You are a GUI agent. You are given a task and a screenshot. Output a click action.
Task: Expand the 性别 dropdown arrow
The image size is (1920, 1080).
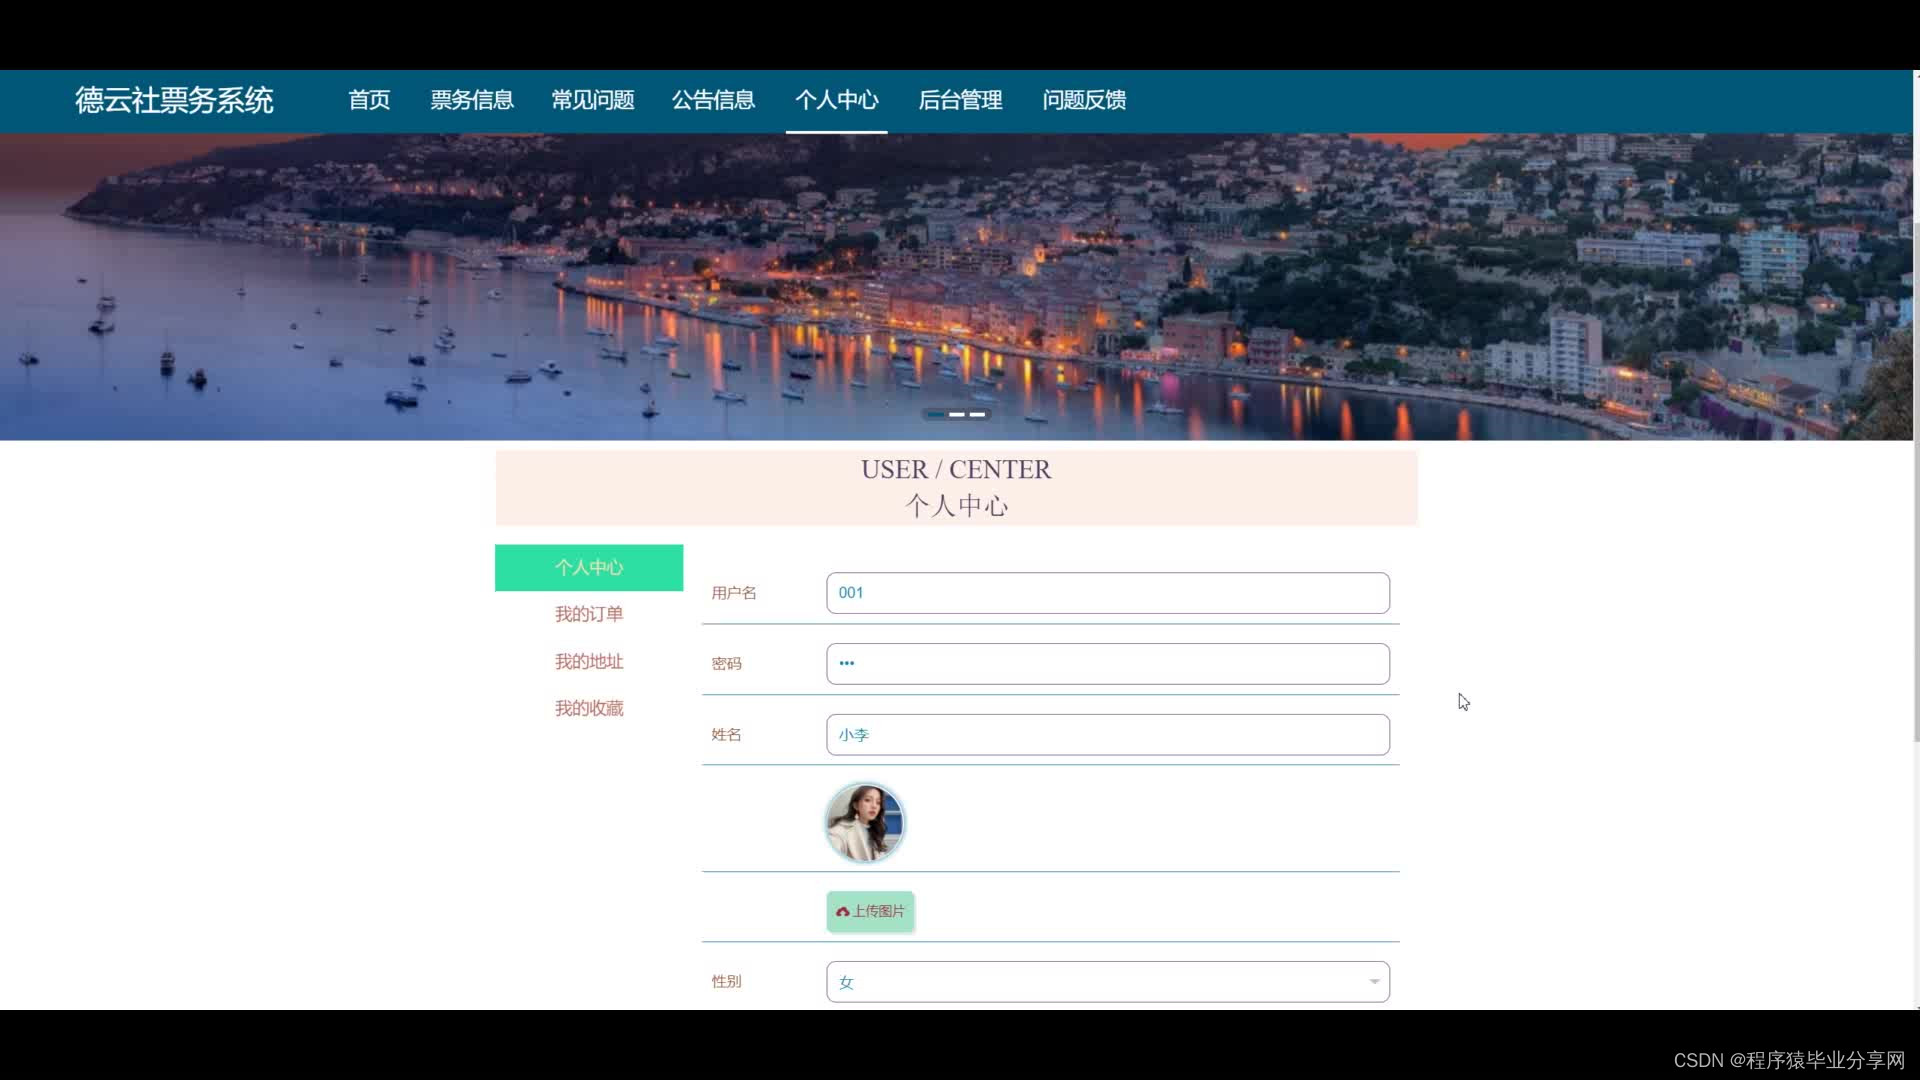1374,982
